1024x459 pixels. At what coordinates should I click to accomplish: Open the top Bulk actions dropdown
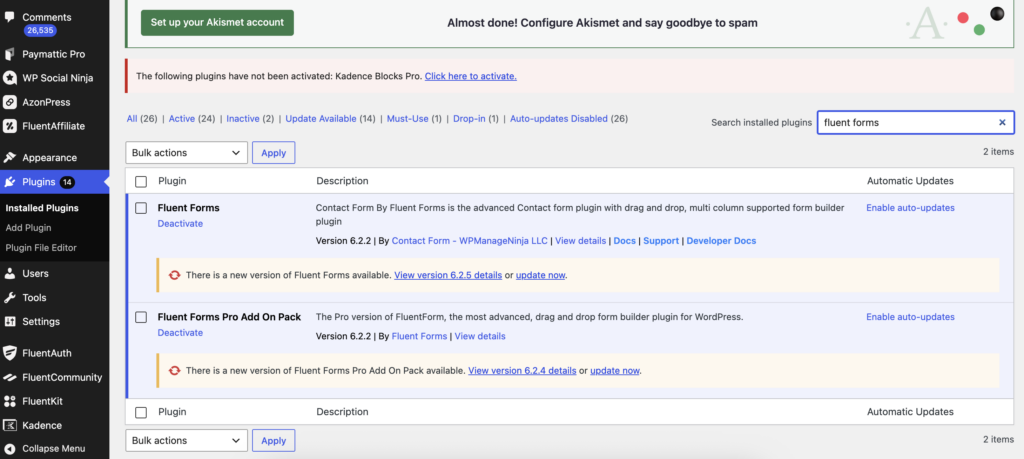[186, 153]
